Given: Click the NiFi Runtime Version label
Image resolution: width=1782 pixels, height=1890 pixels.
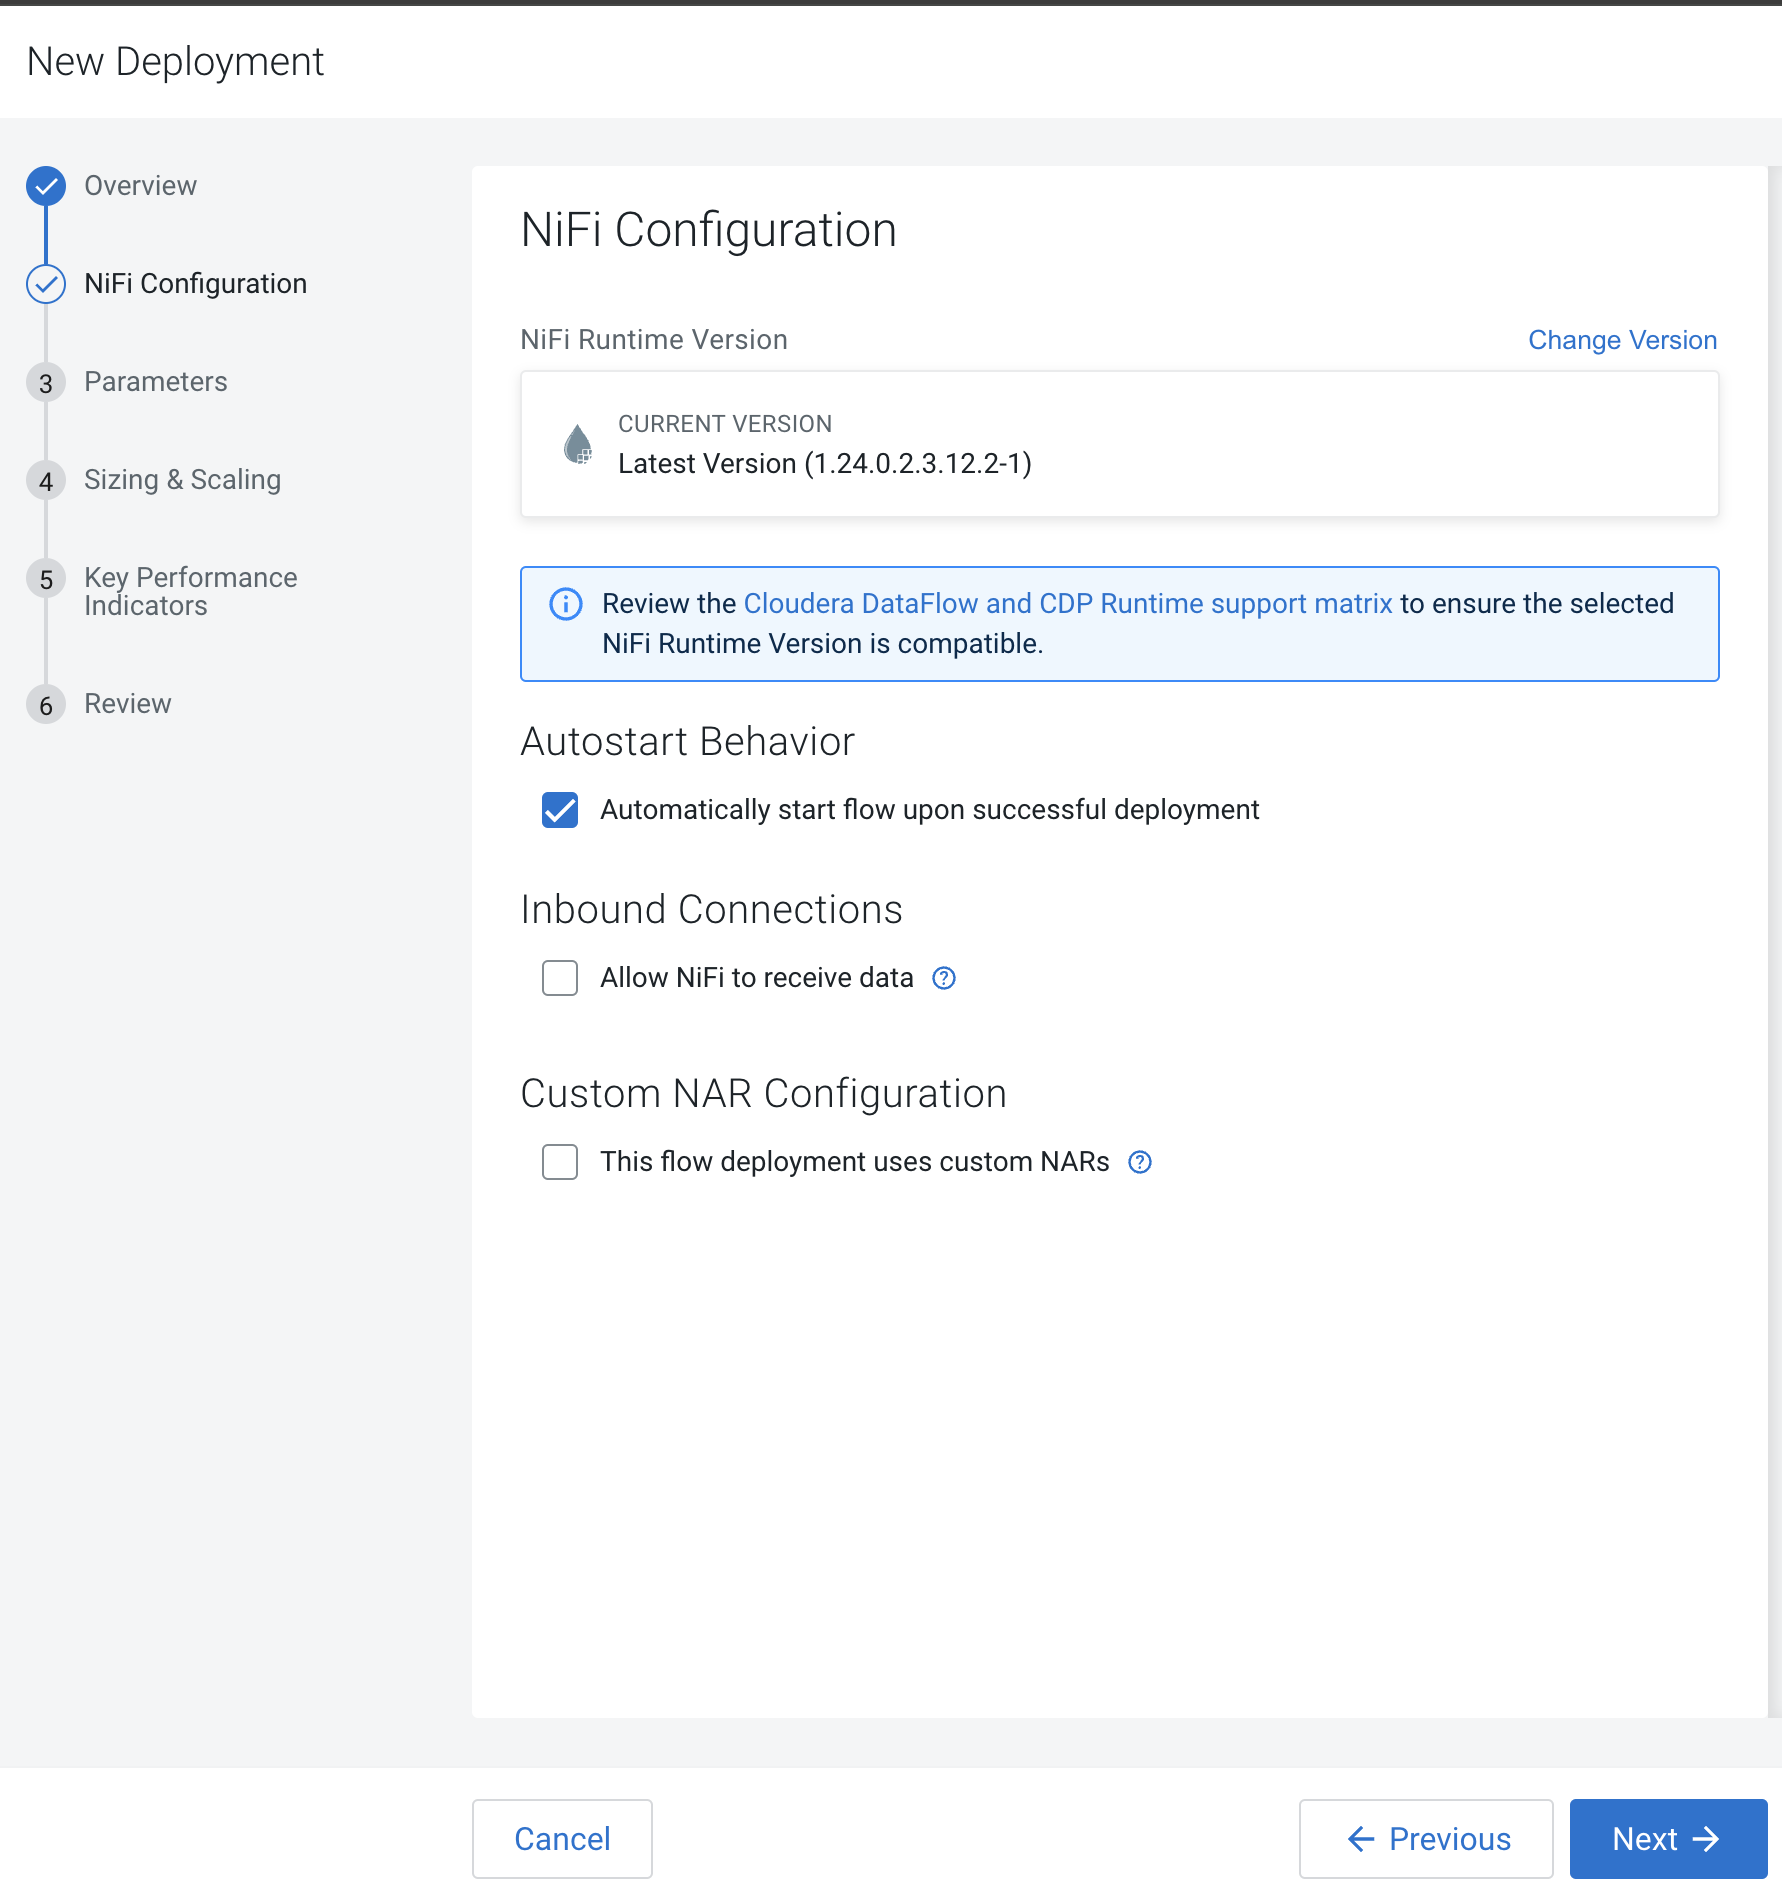Looking at the screenshot, I should (x=654, y=340).
